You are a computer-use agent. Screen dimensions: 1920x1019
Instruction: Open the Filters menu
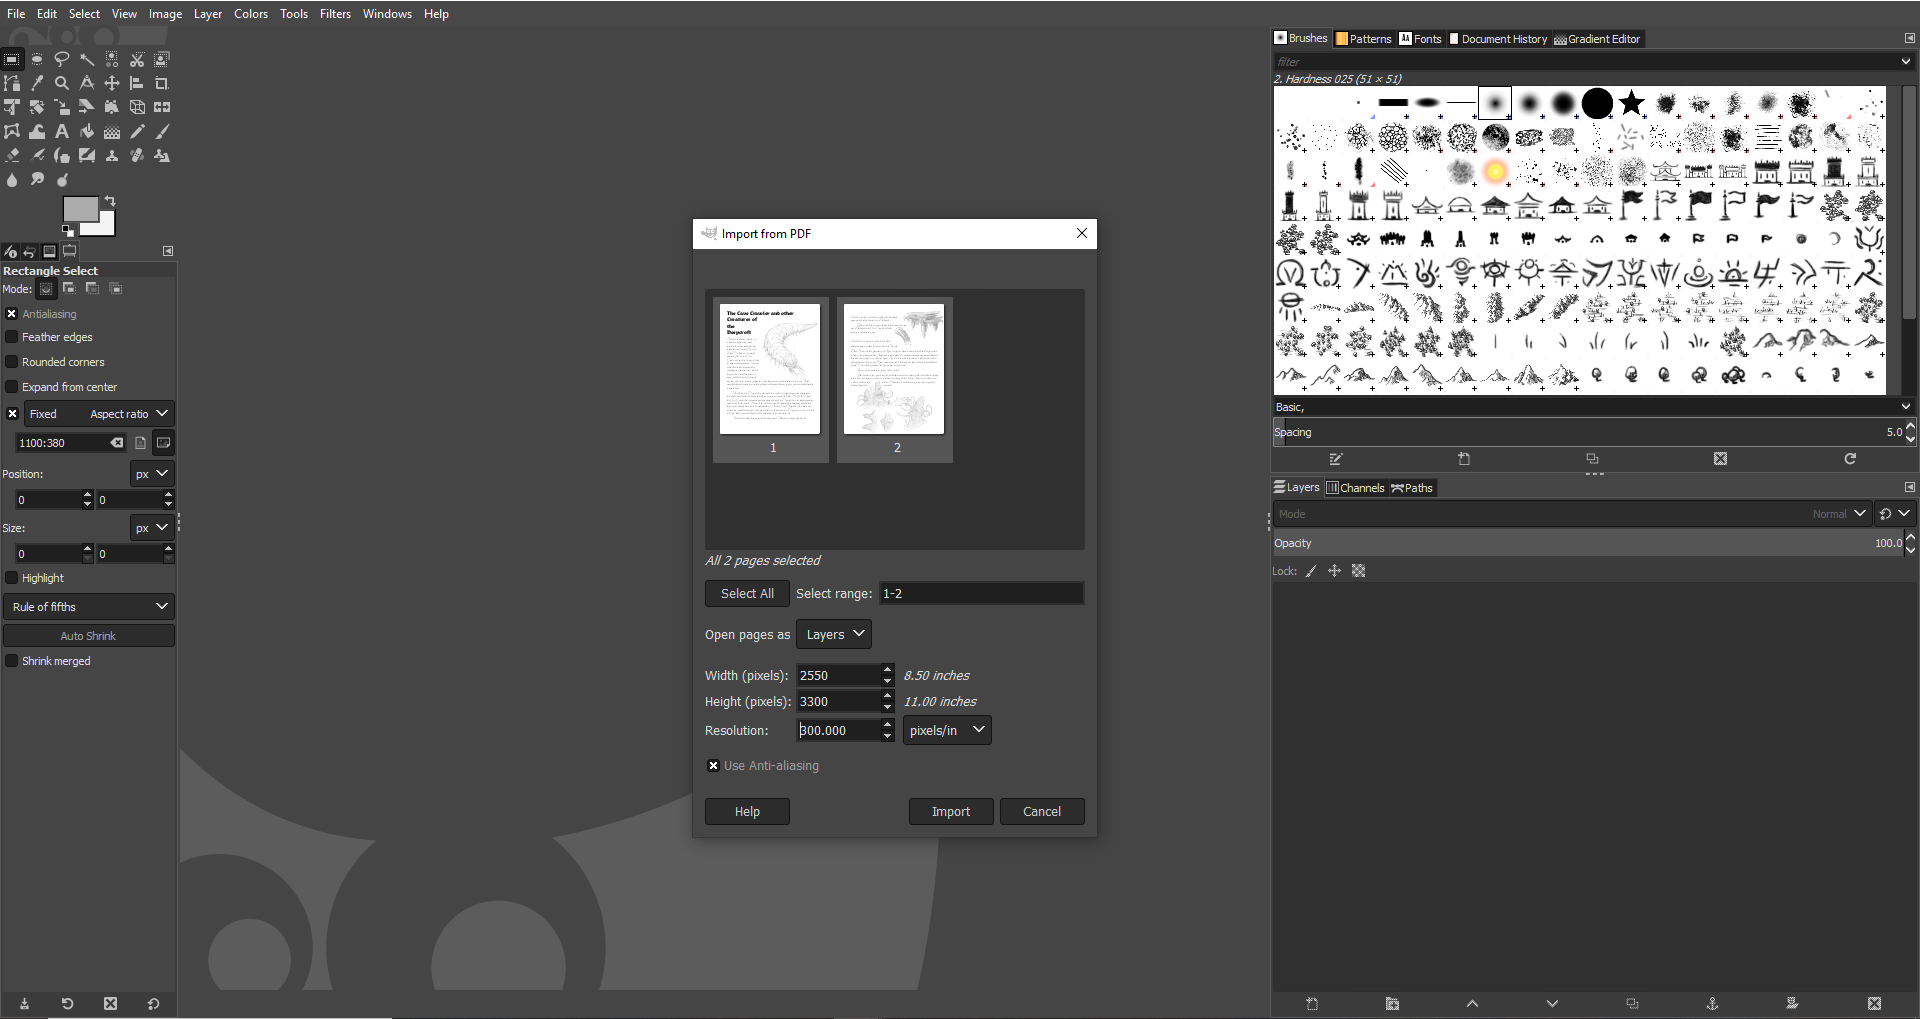point(335,14)
